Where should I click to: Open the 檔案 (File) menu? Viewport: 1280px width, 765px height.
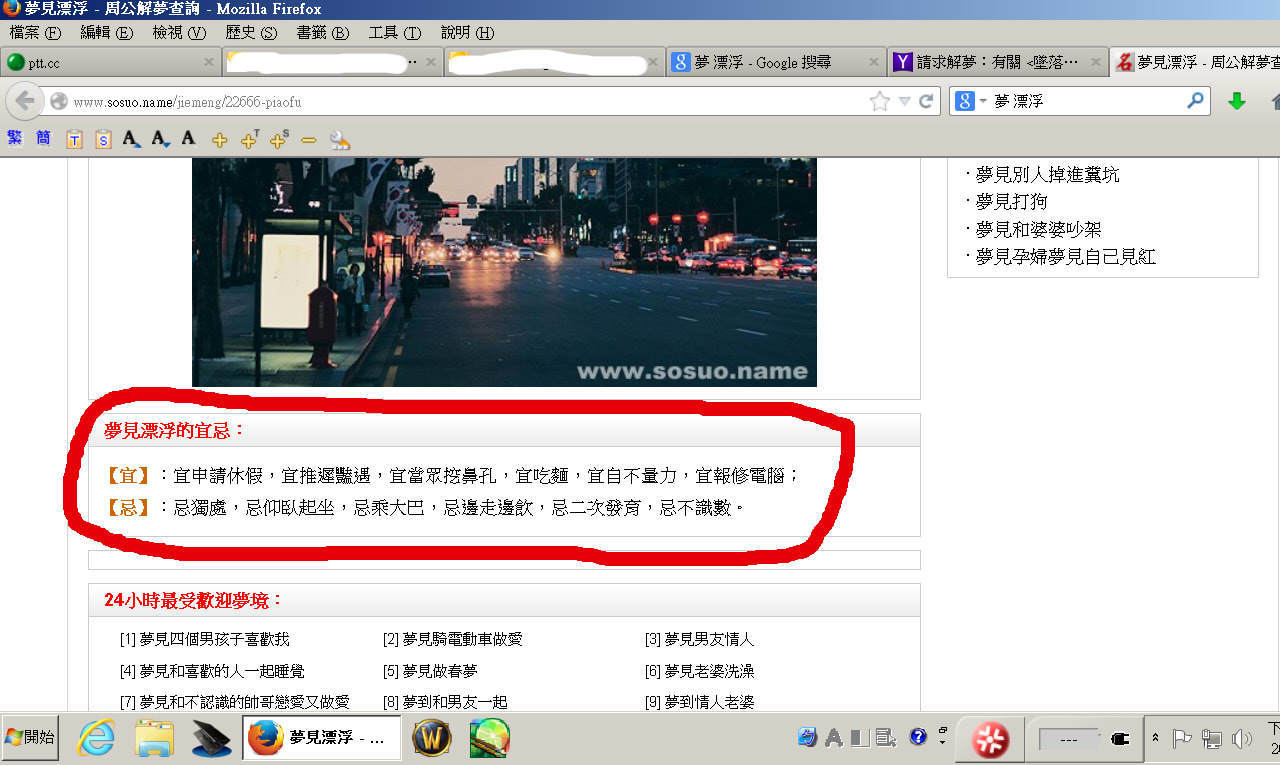[x=36, y=32]
